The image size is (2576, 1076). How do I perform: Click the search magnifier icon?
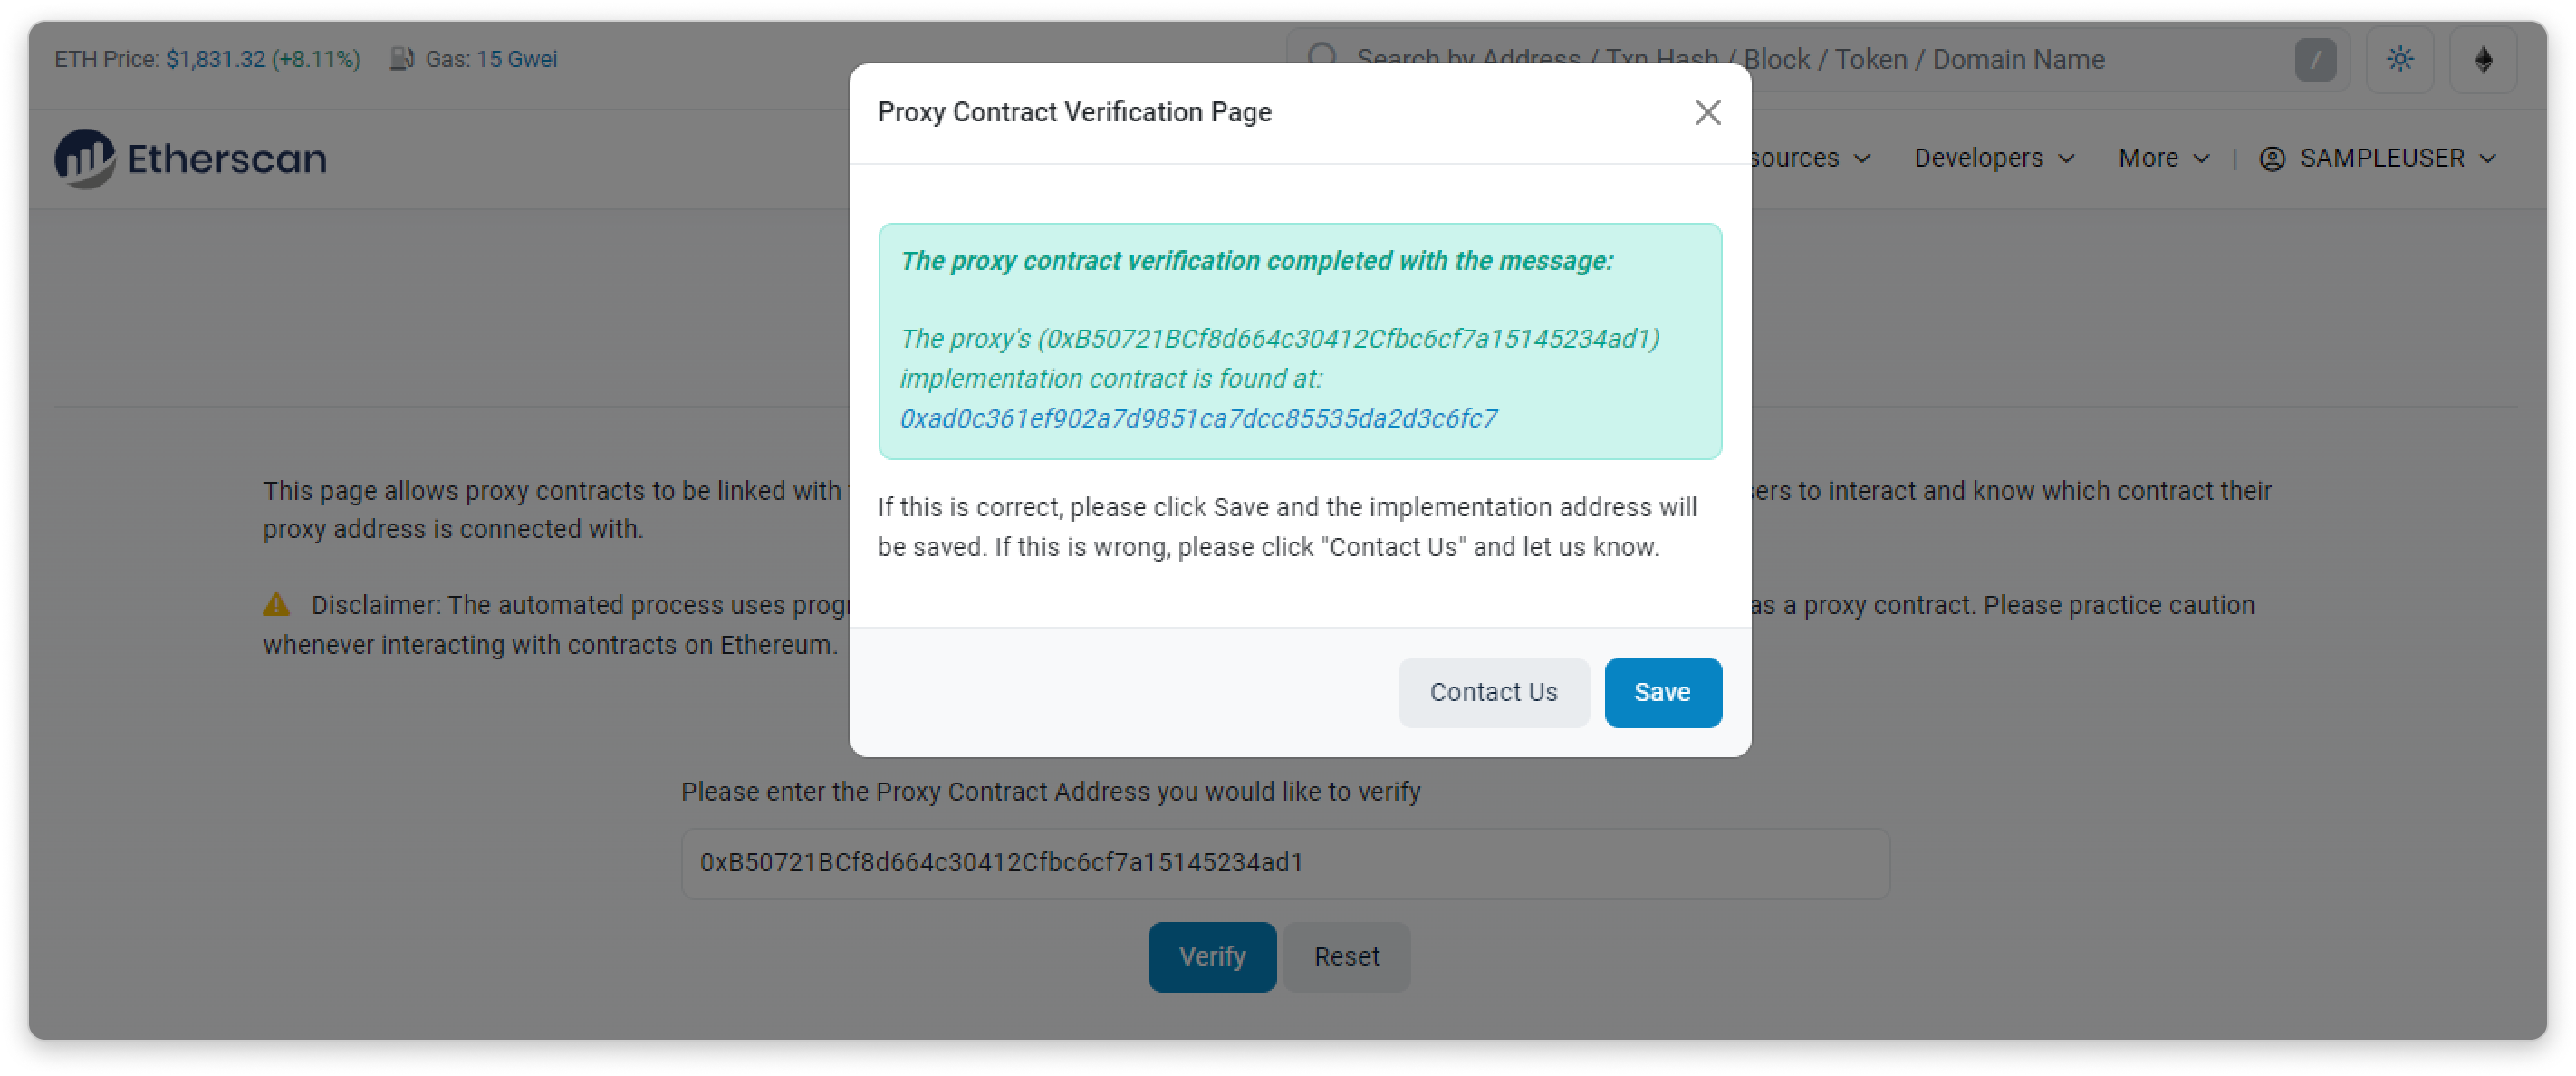(1322, 58)
